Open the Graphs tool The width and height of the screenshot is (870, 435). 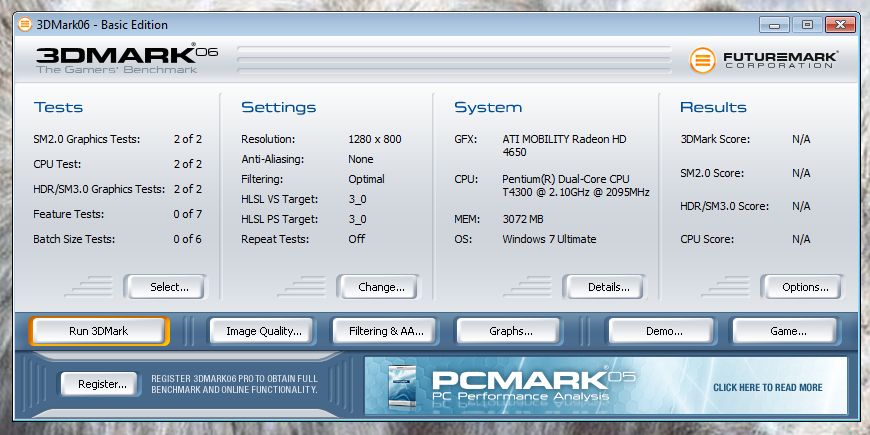coord(509,331)
